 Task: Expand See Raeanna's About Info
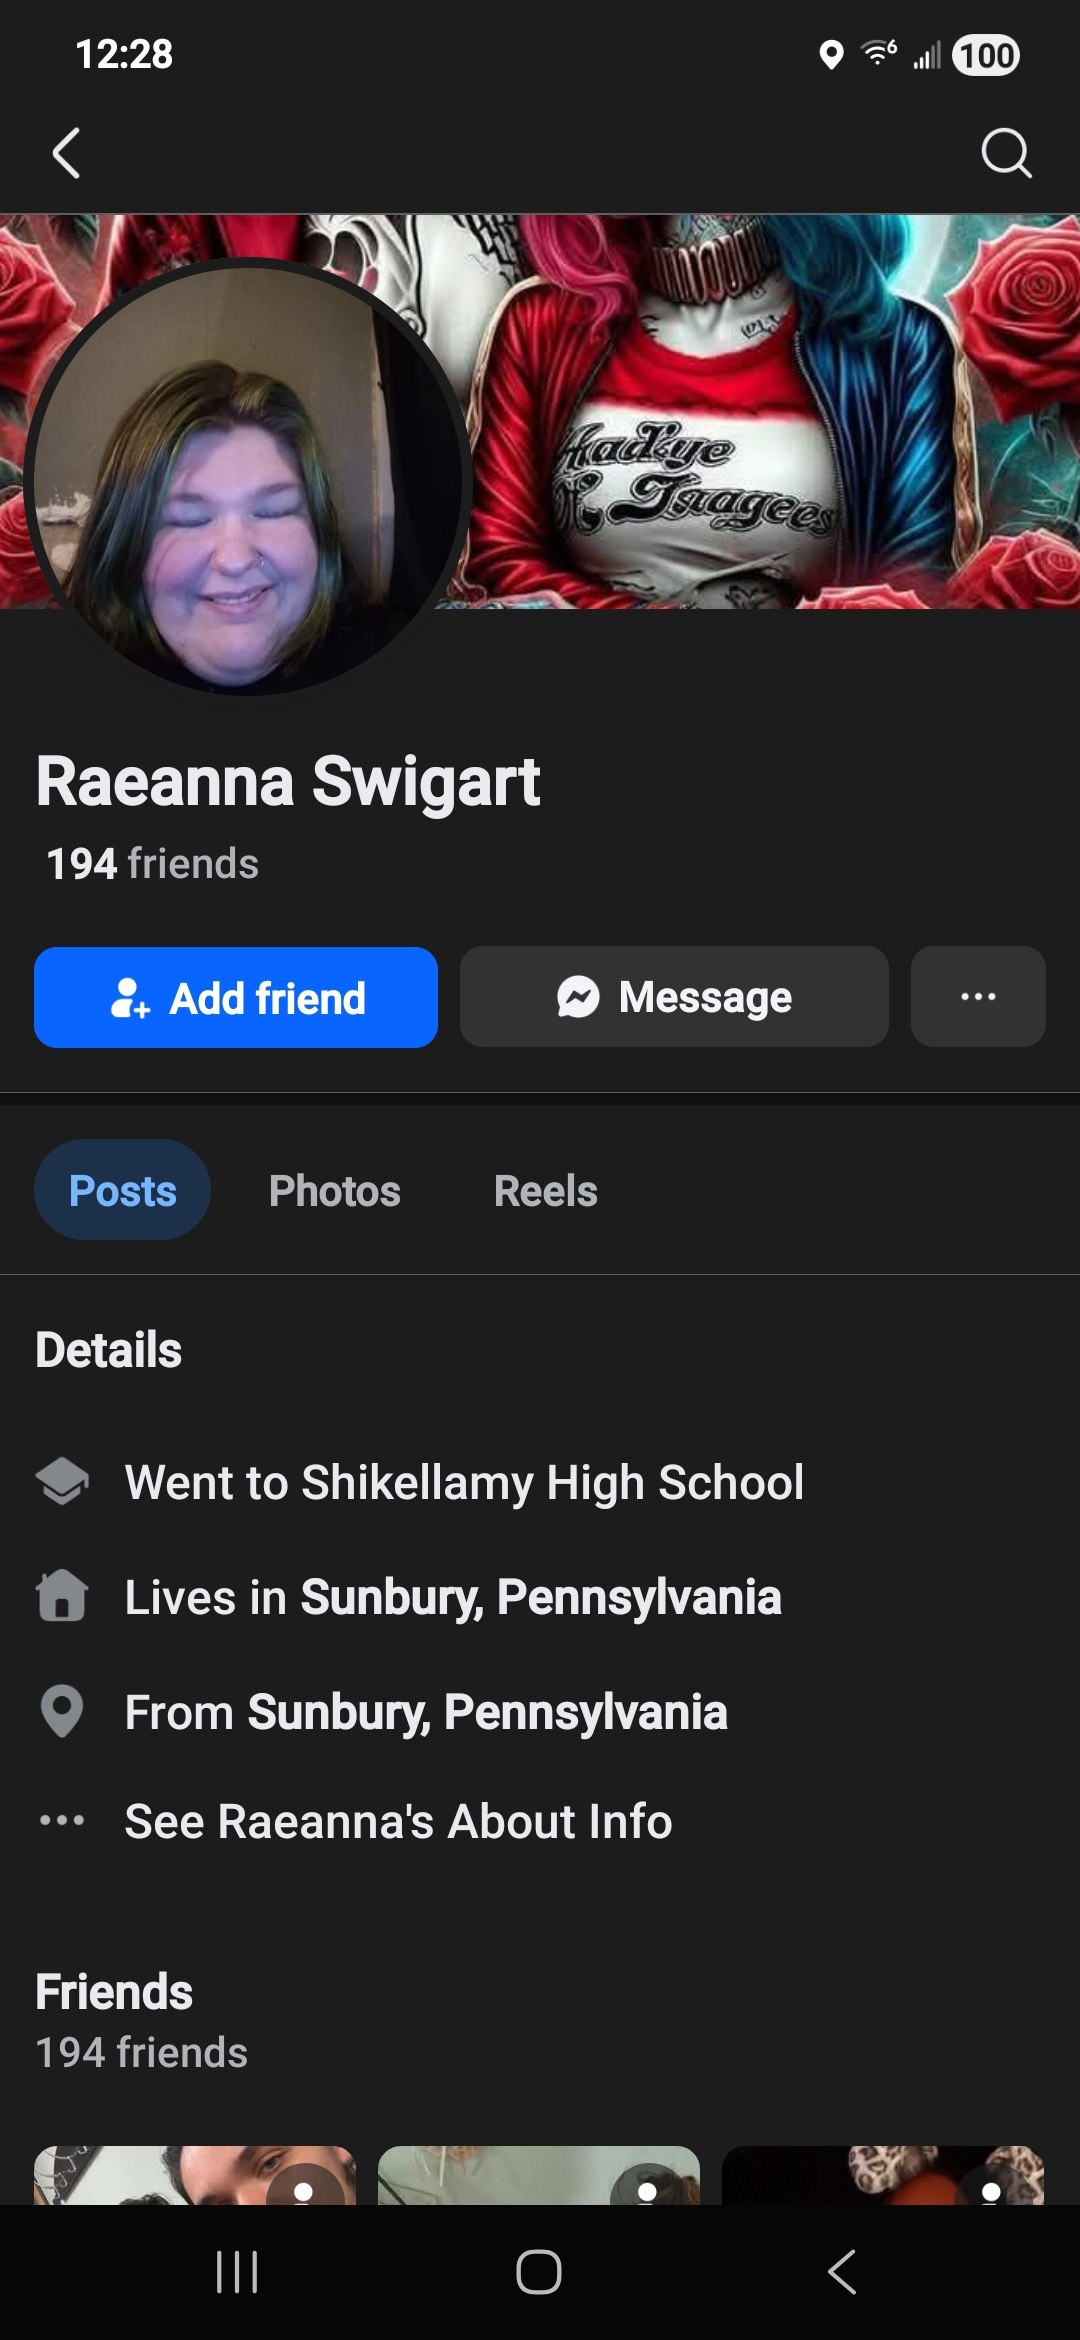(398, 1821)
